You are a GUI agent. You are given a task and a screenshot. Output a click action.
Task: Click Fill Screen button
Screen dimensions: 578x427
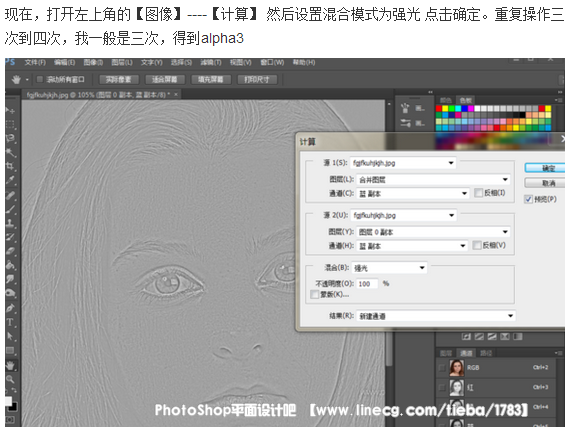210,79
